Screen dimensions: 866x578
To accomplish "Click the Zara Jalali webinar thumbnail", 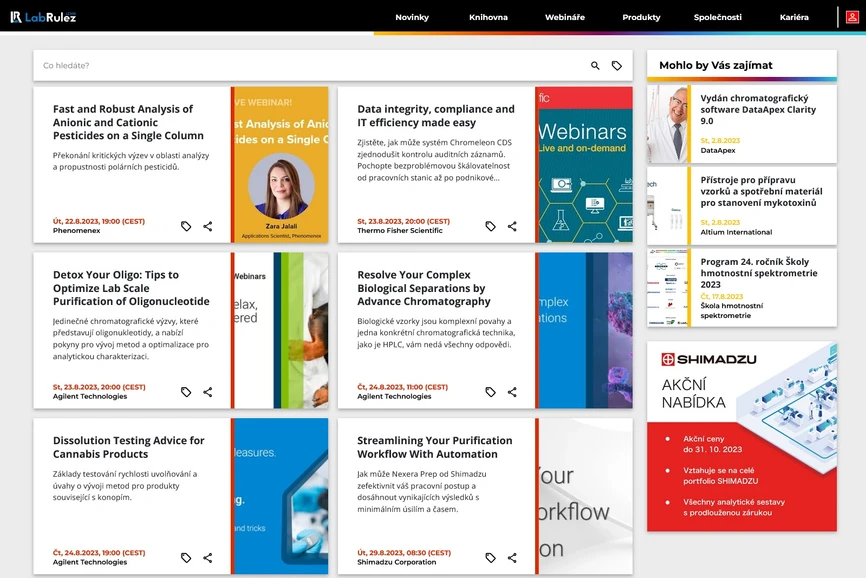I will [x=281, y=165].
